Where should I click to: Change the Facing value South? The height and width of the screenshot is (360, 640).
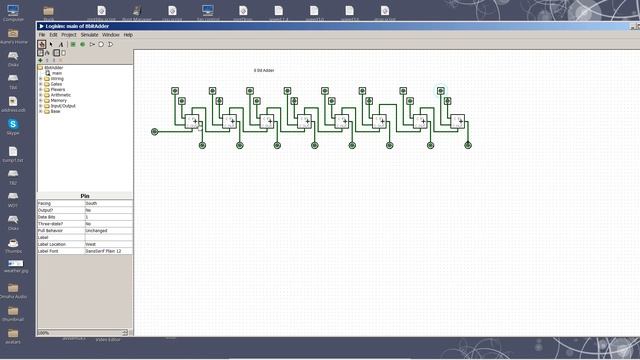point(108,203)
